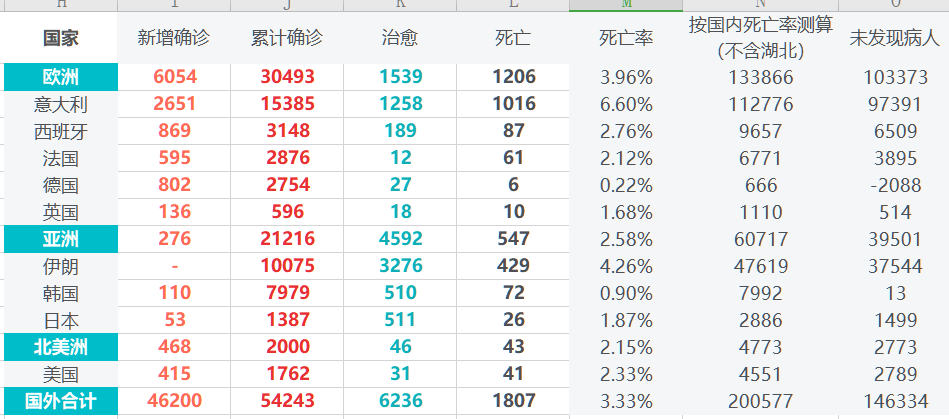This screenshot has height=419, width=949.
Task: Select the 未发现病人 header cell
Action: tap(895, 38)
